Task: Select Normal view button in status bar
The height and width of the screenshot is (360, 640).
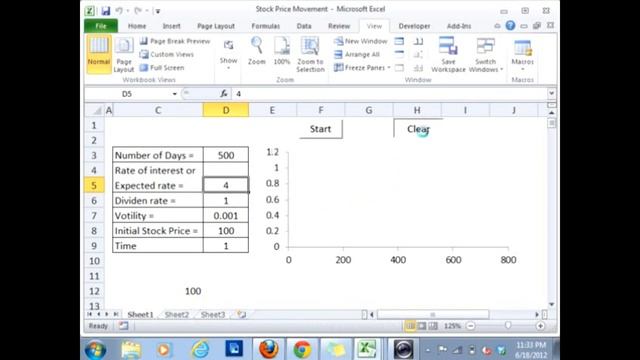Action: click(x=410, y=326)
